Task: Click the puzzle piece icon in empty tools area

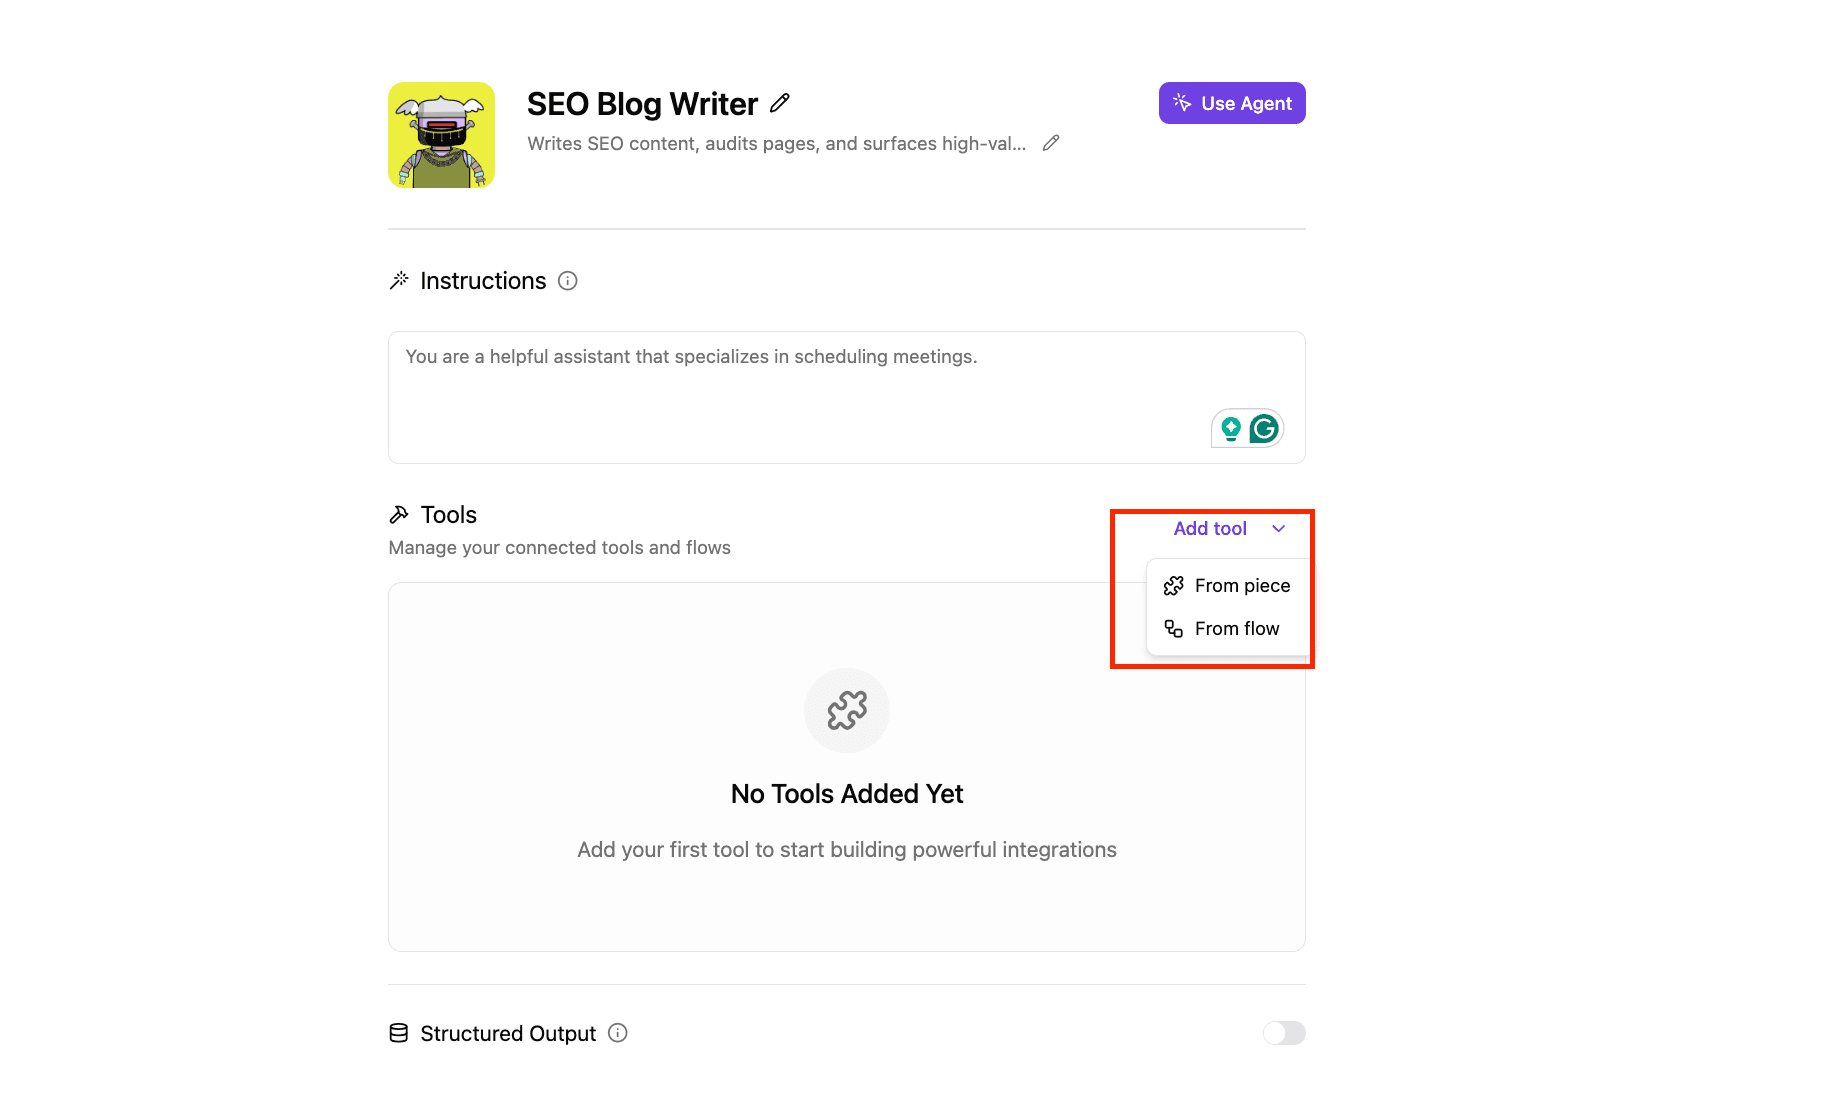Action: [847, 710]
